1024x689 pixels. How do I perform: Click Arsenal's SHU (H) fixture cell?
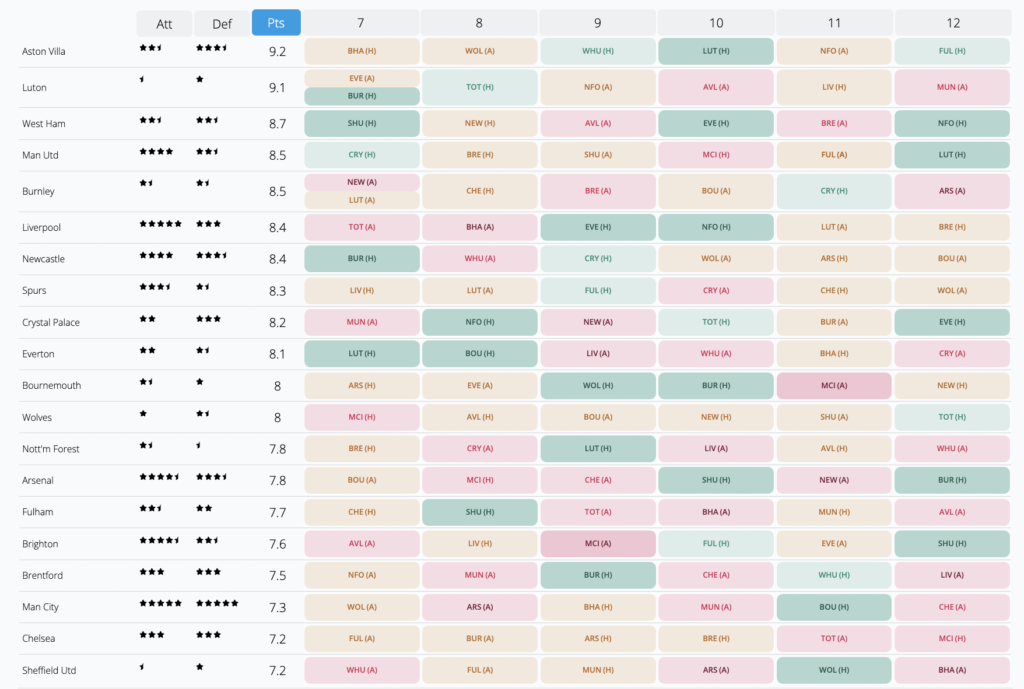point(716,480)
